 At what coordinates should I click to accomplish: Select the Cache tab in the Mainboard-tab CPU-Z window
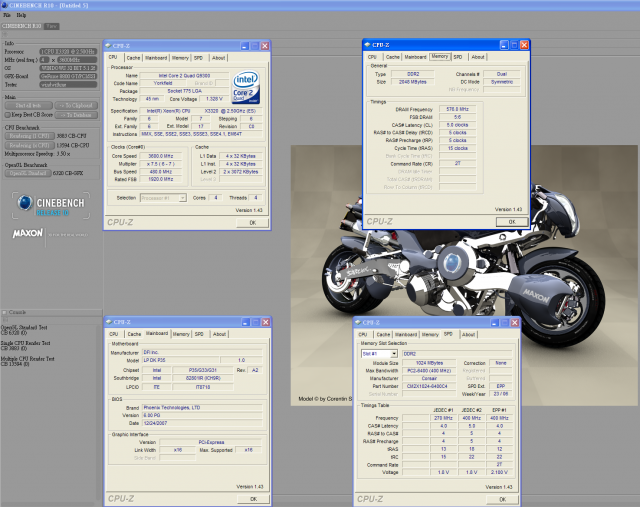pyautogui.click(x=134, y=334)
